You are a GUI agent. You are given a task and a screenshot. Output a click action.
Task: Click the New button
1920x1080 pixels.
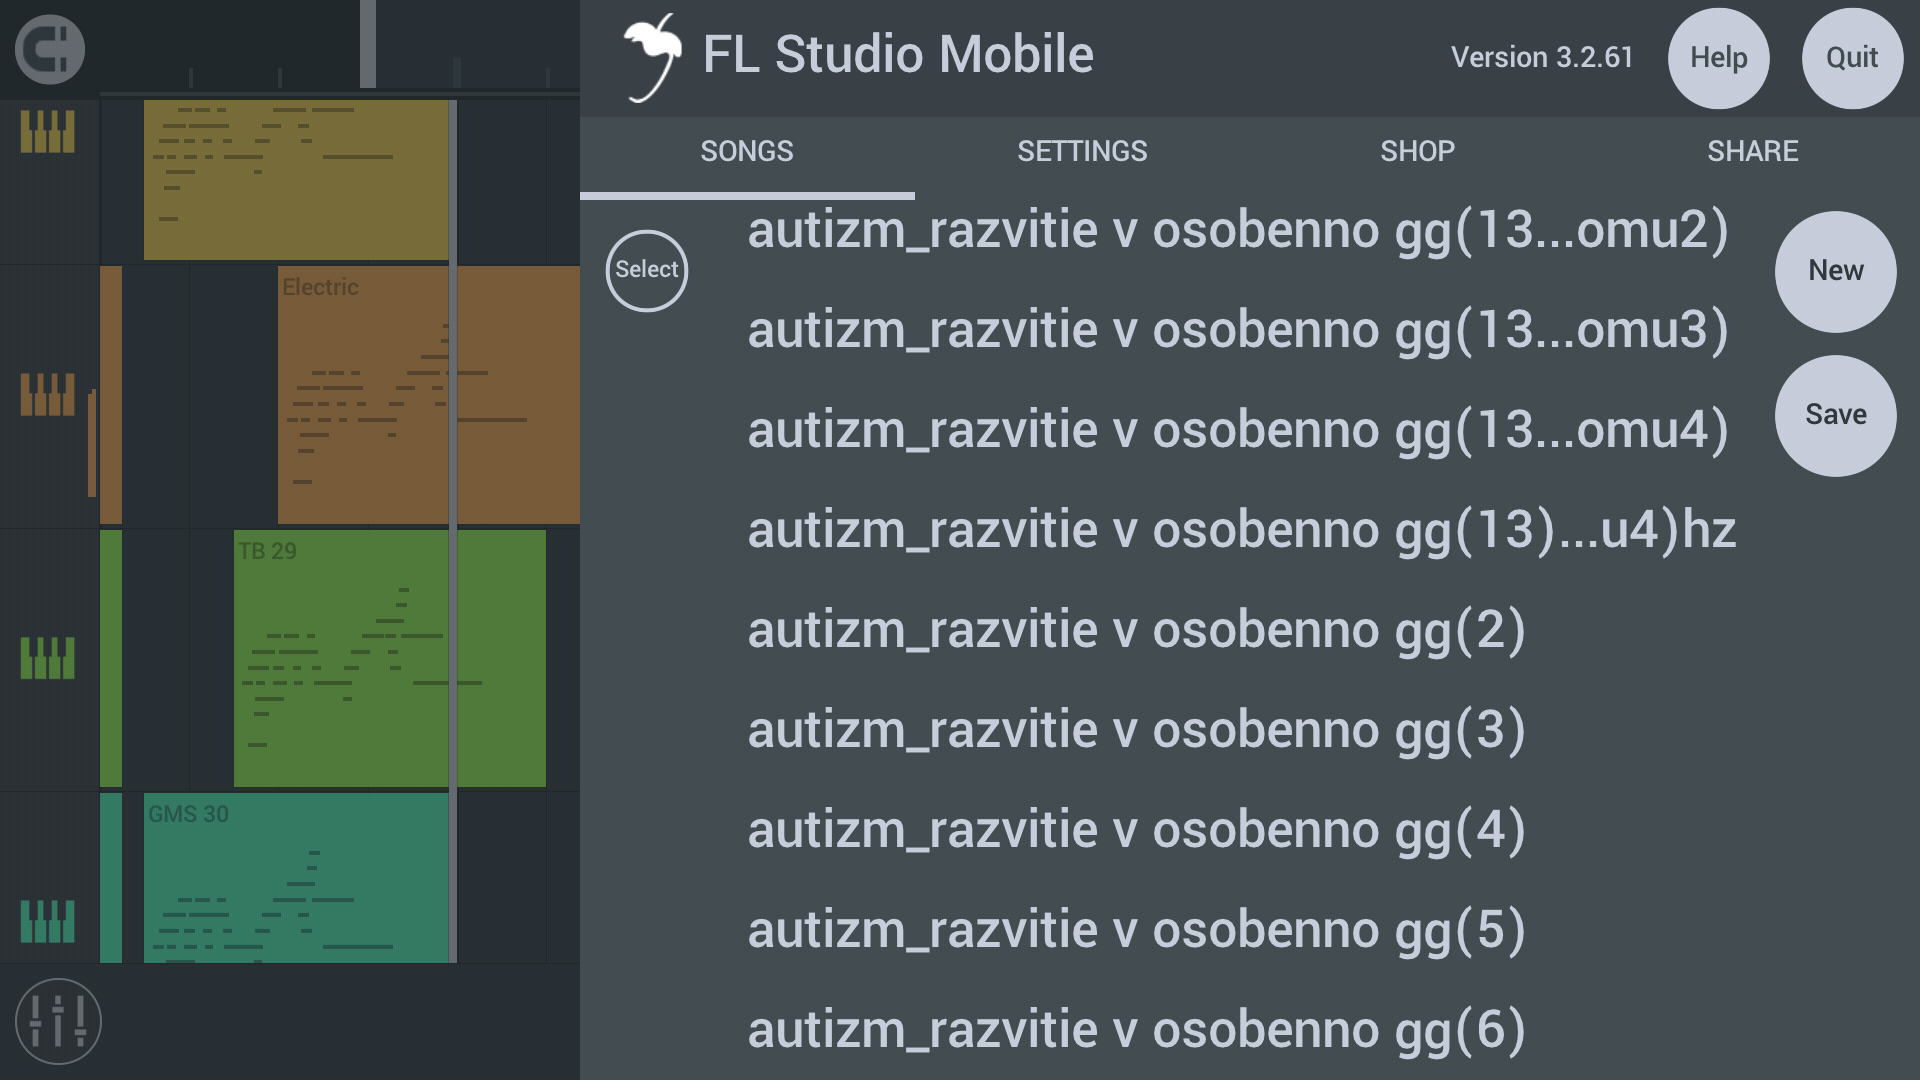pos(1836,269)
